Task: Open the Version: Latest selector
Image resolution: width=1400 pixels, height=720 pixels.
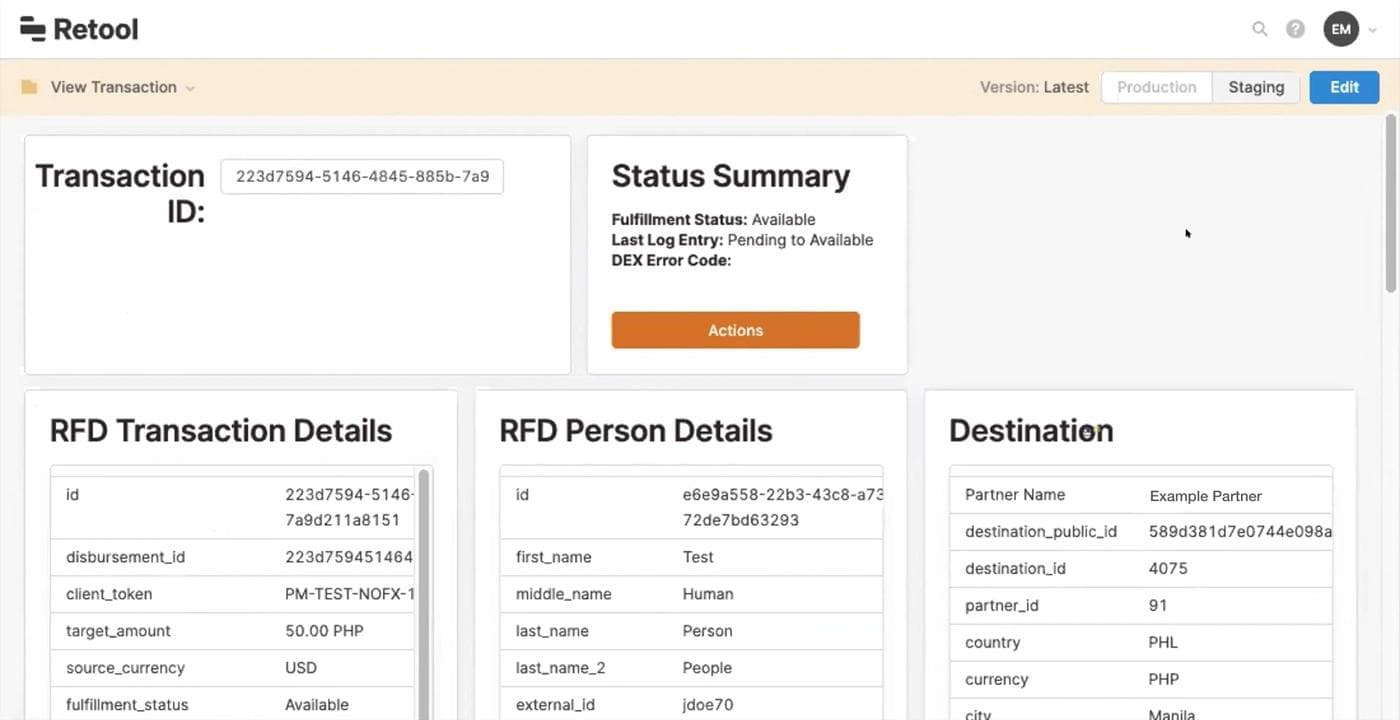Action: (x=1035, y=87)
